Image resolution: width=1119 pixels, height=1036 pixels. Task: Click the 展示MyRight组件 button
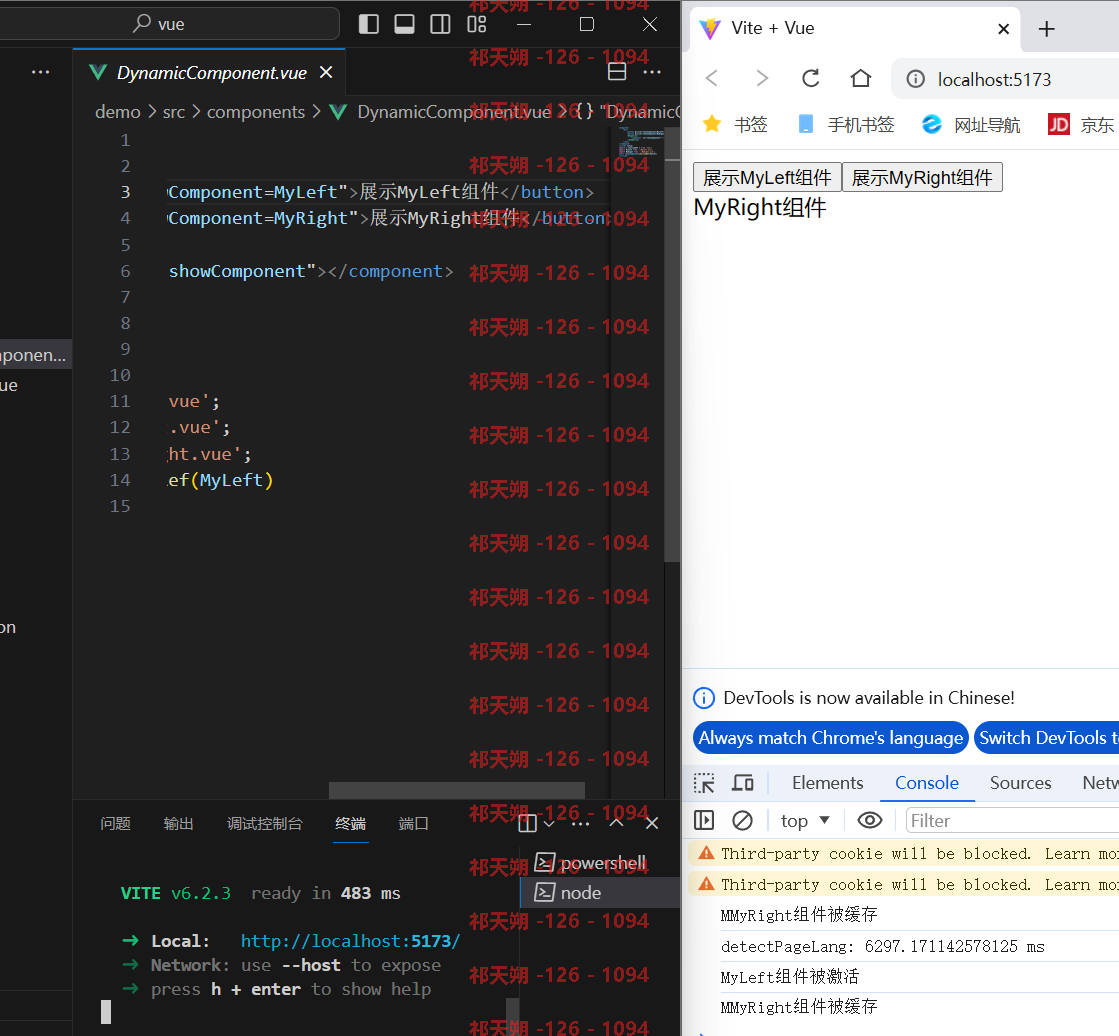tap(922, 177)
